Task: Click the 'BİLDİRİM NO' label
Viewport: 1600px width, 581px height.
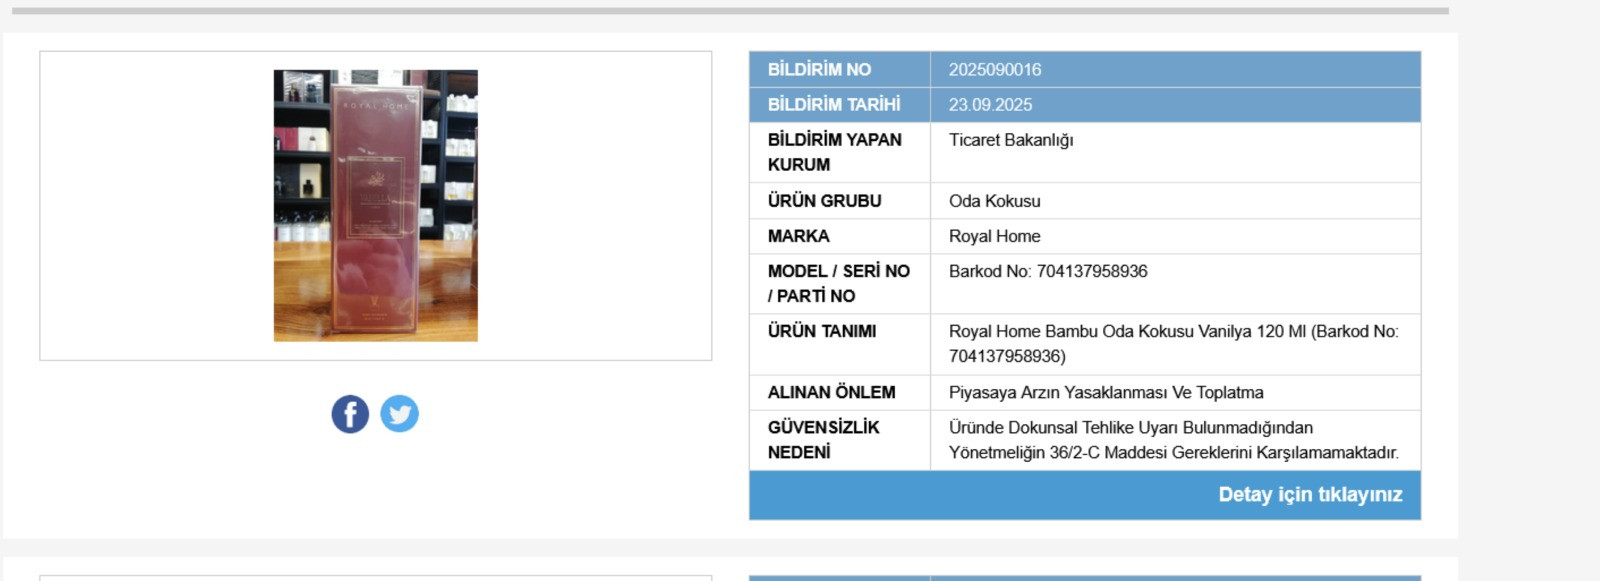Action: [819, 70]
